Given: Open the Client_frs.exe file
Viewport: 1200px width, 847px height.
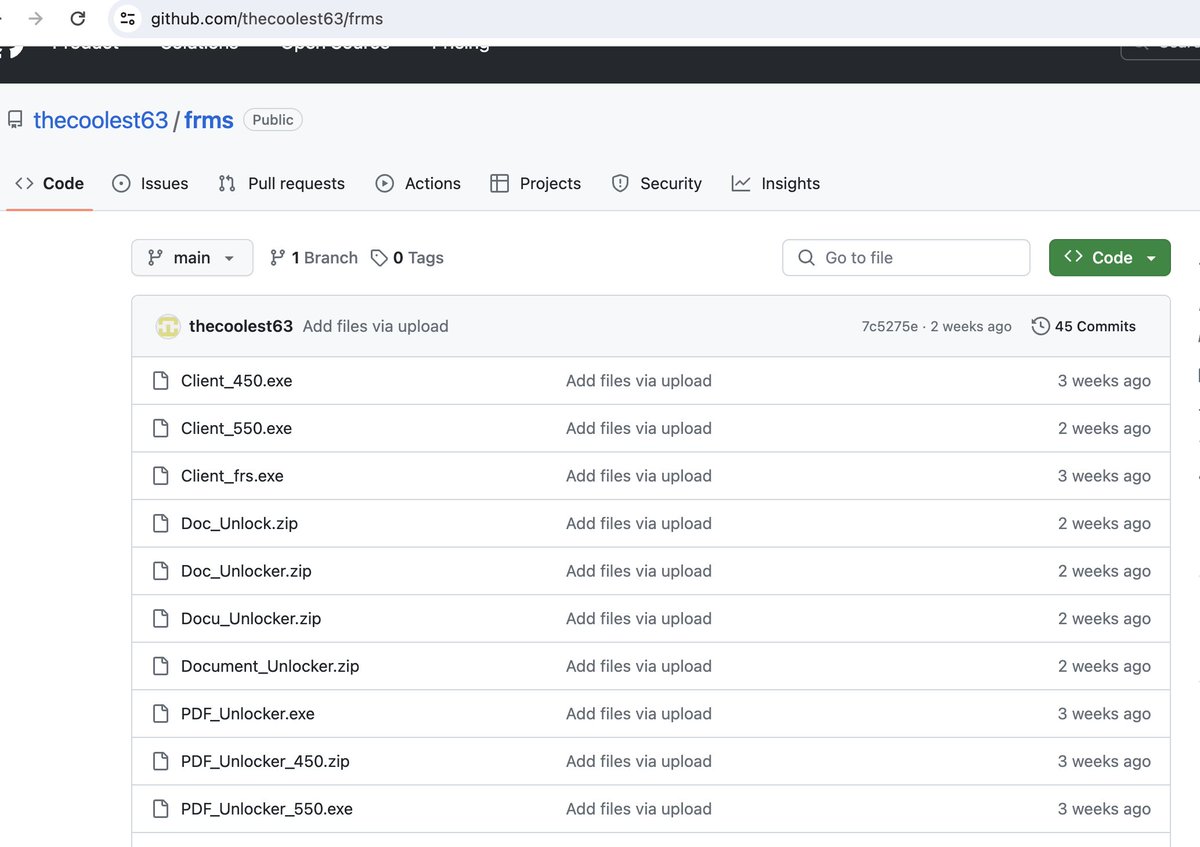Looking at the screenshot, I should 232,476.
